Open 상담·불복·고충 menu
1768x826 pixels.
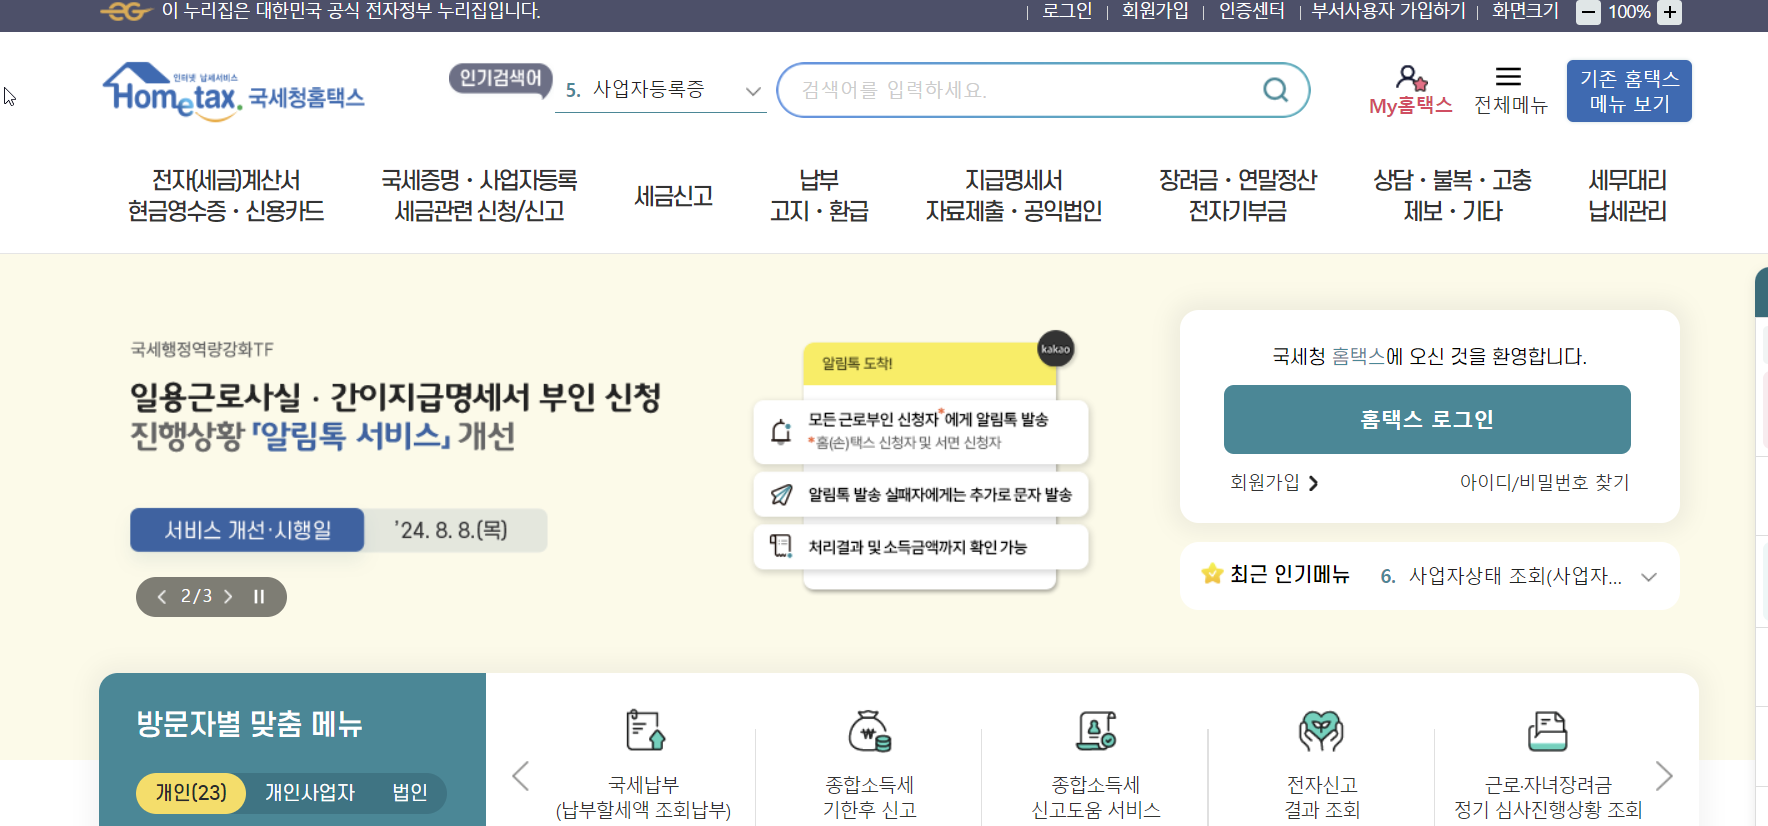point(1452,196)
